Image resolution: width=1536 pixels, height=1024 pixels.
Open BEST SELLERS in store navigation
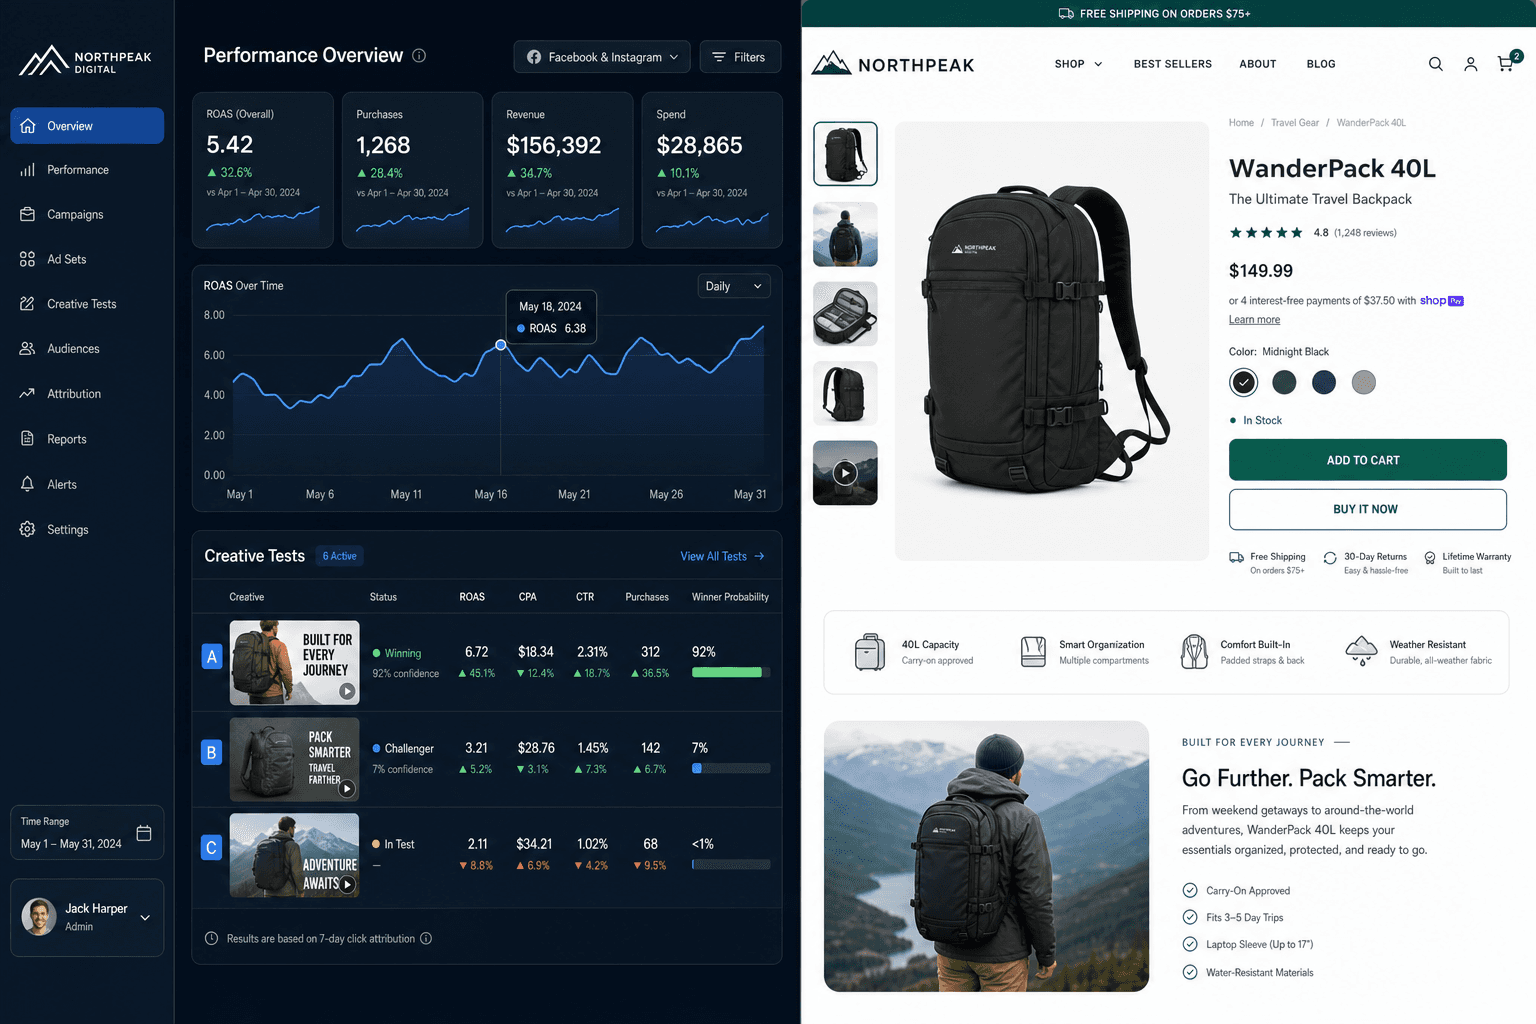pos(1172,64)
